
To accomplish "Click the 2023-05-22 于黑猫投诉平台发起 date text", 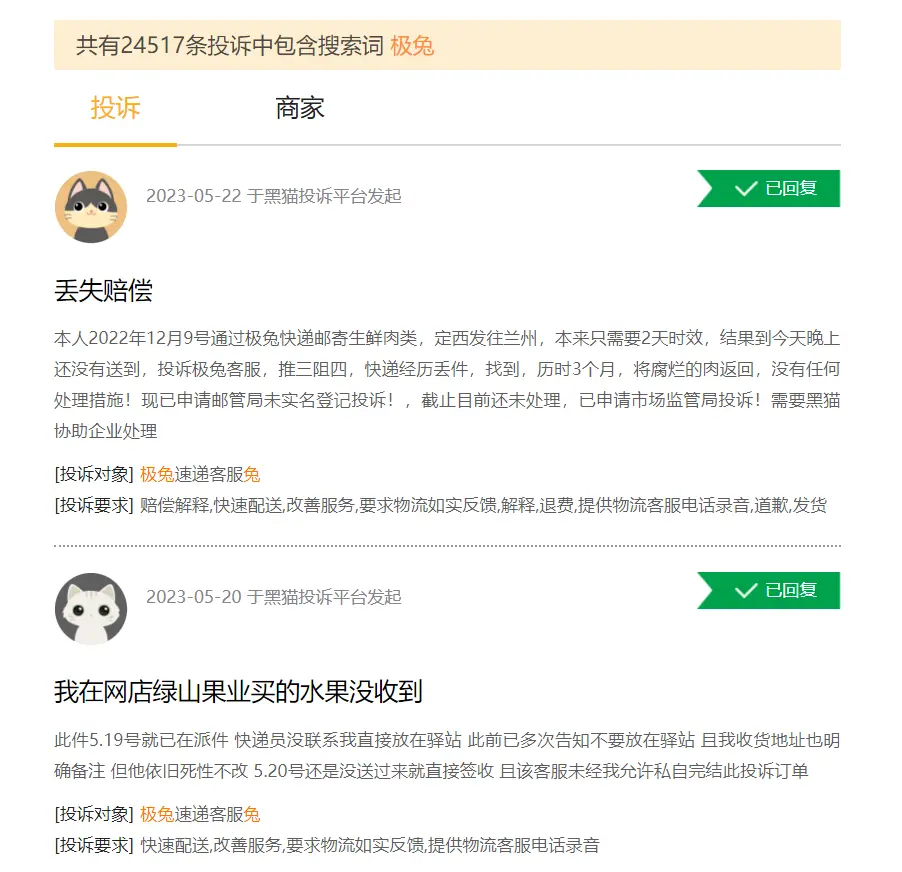I will (274, 196).
